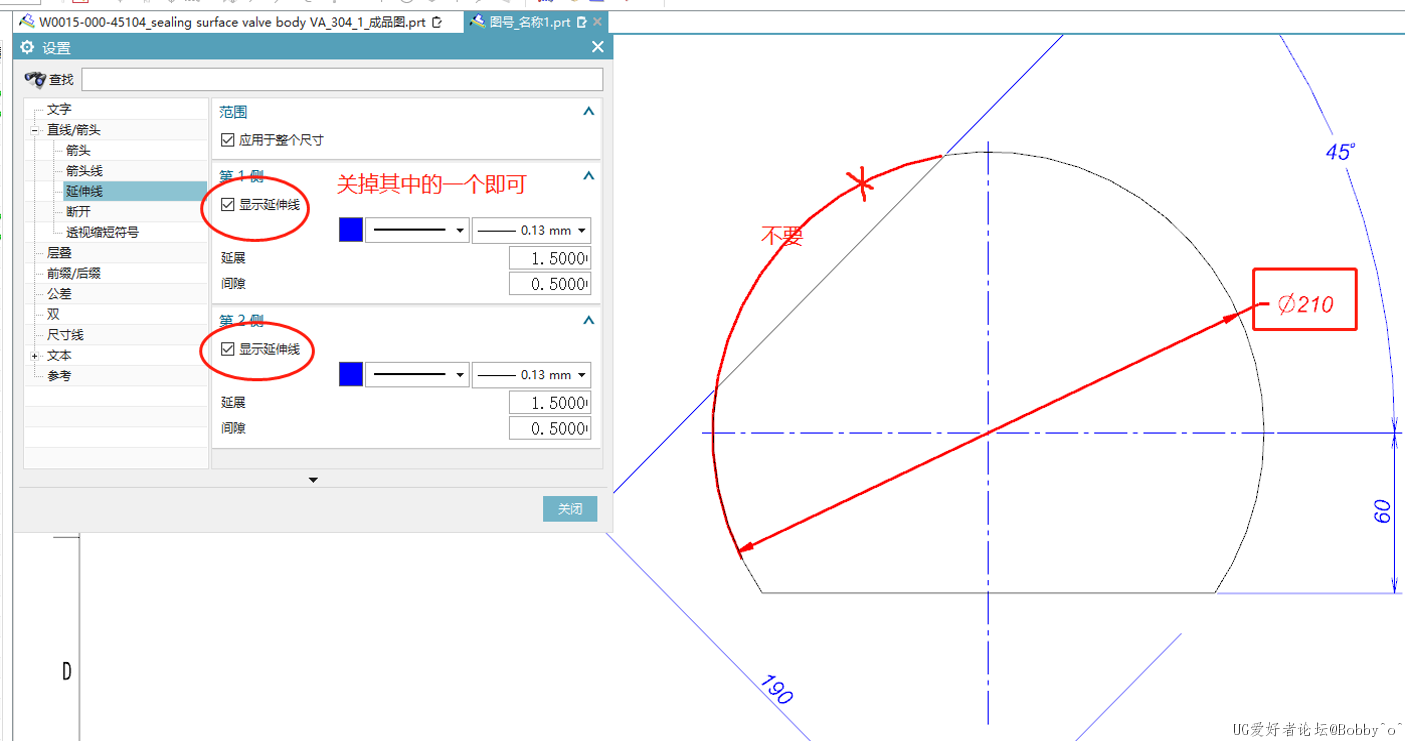This screenshot has height=741, width=1405.
Task: Select 断开 in the settings tree
Action: (78, 212)
